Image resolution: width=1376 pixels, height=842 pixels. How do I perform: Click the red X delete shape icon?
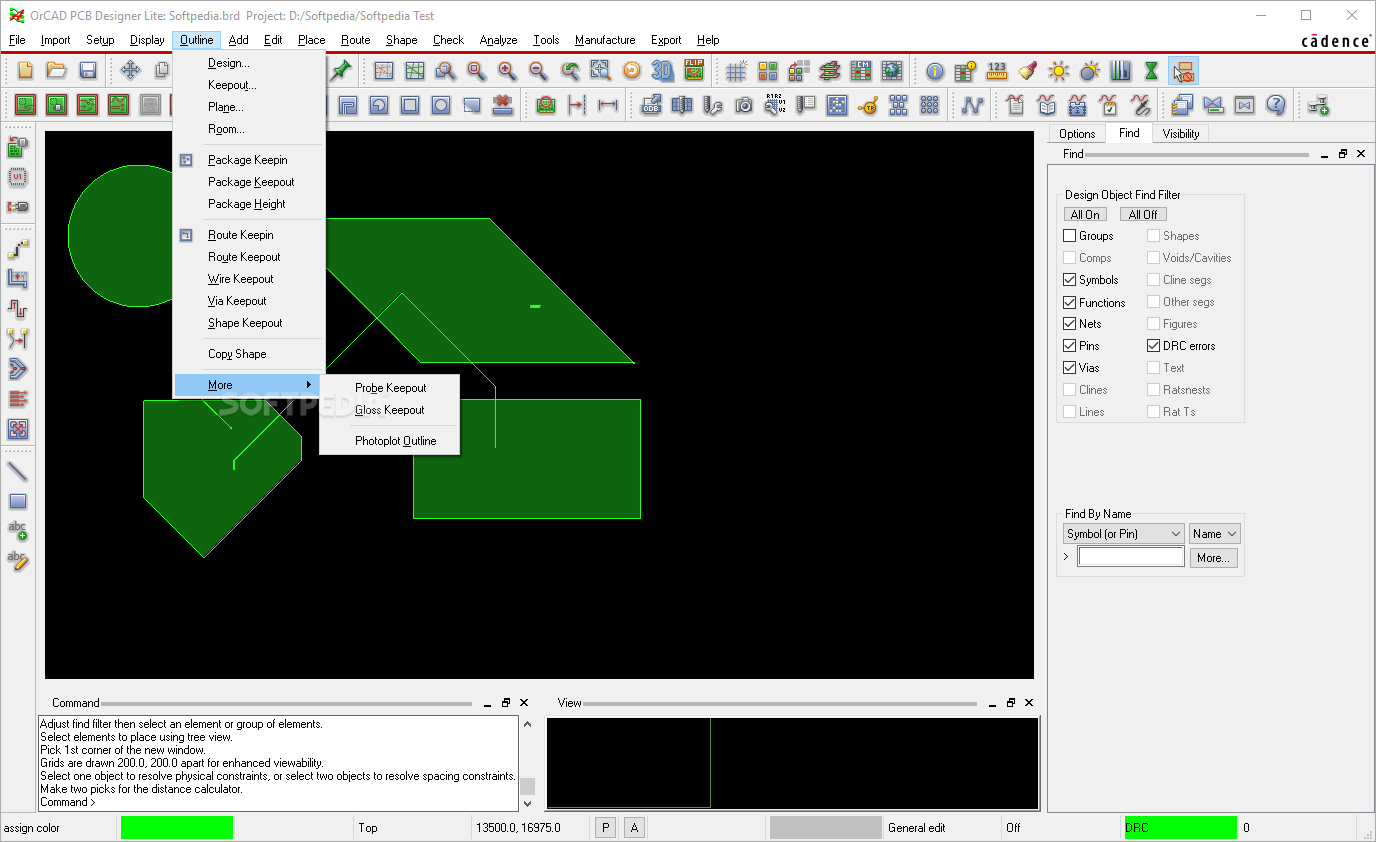[503, 105]
